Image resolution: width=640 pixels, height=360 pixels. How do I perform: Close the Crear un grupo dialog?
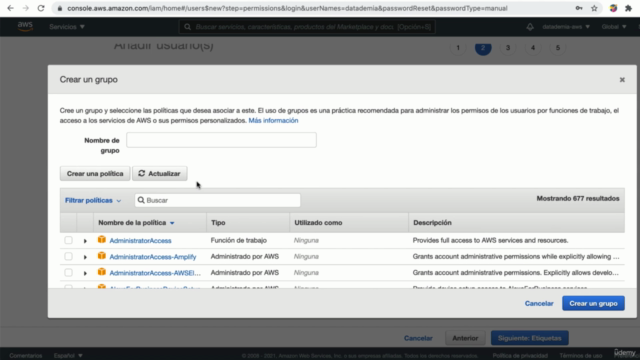(x=622, y=80)
